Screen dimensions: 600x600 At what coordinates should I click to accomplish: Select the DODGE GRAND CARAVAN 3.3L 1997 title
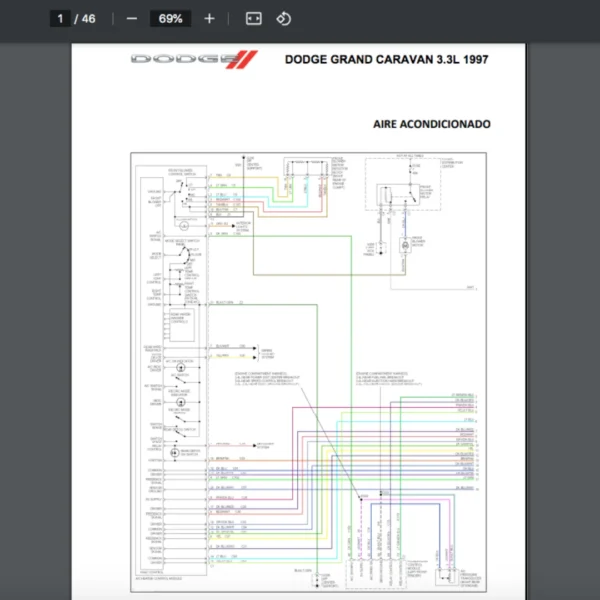point(387,59)
